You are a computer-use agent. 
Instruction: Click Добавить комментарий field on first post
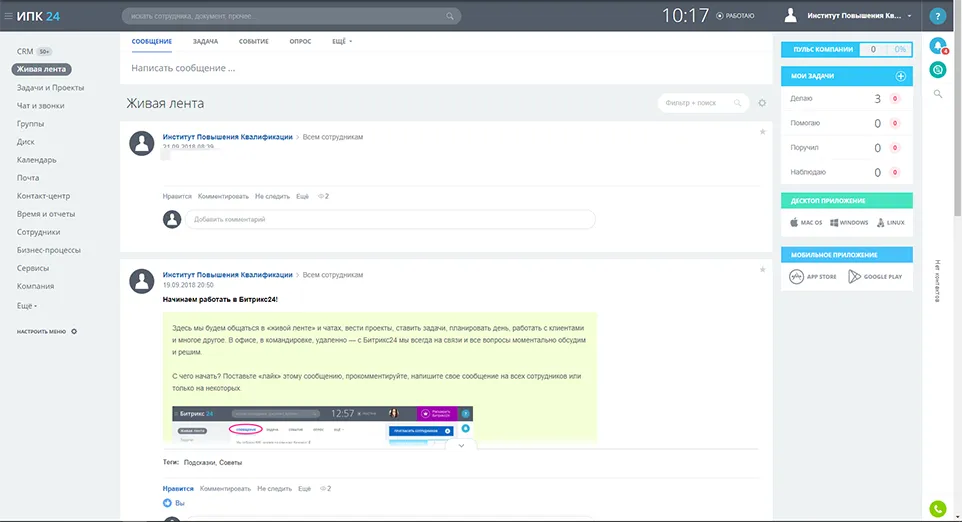pos(390,219)
